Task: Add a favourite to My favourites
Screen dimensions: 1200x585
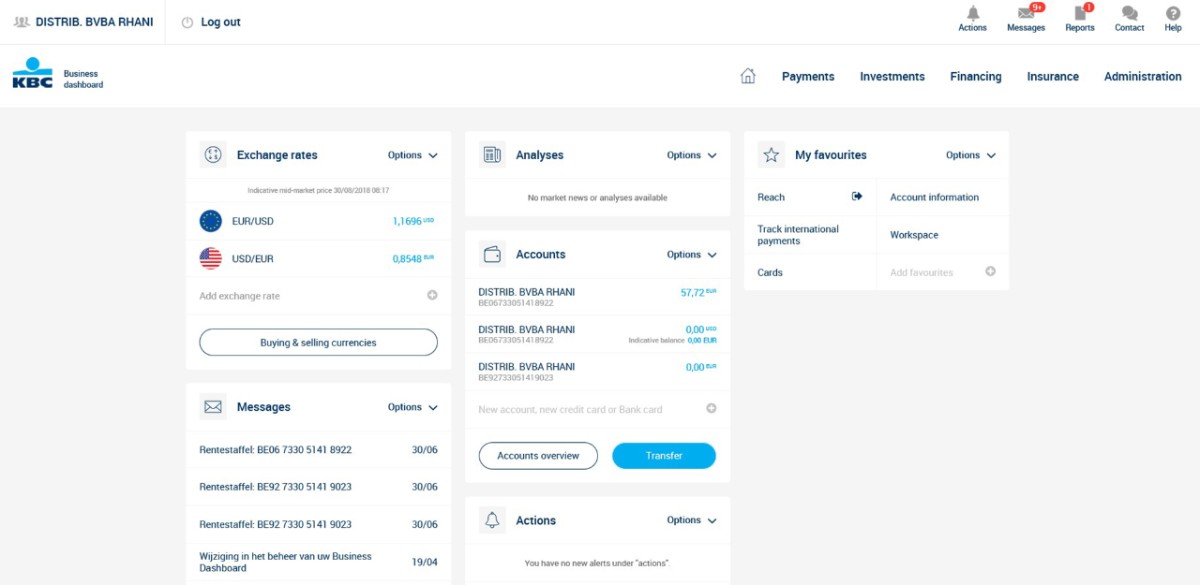Action: click(x=989, y=271)
